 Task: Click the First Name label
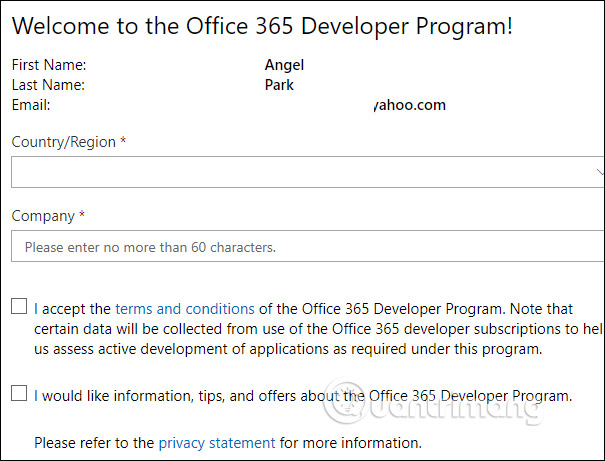pos(49,65)
